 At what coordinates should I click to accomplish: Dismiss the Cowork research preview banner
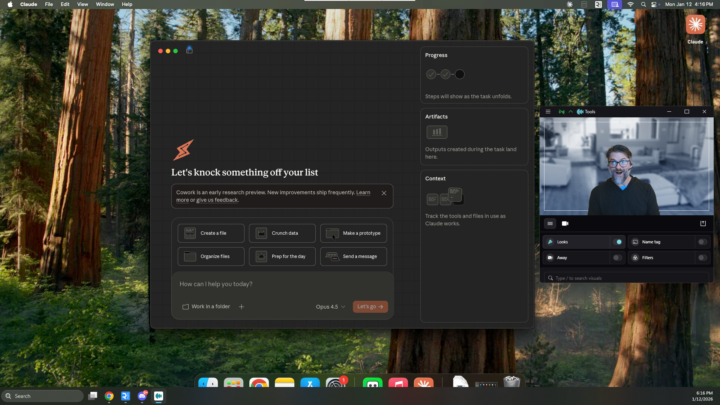click(384, 193)
